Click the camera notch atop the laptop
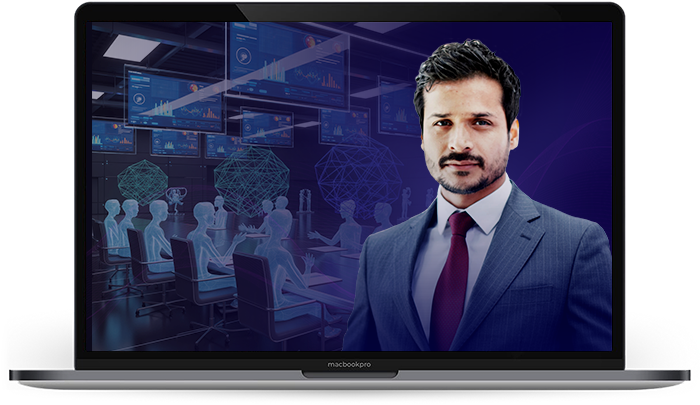The width and height of the screenshot is (700, 405). pos(350,12)
